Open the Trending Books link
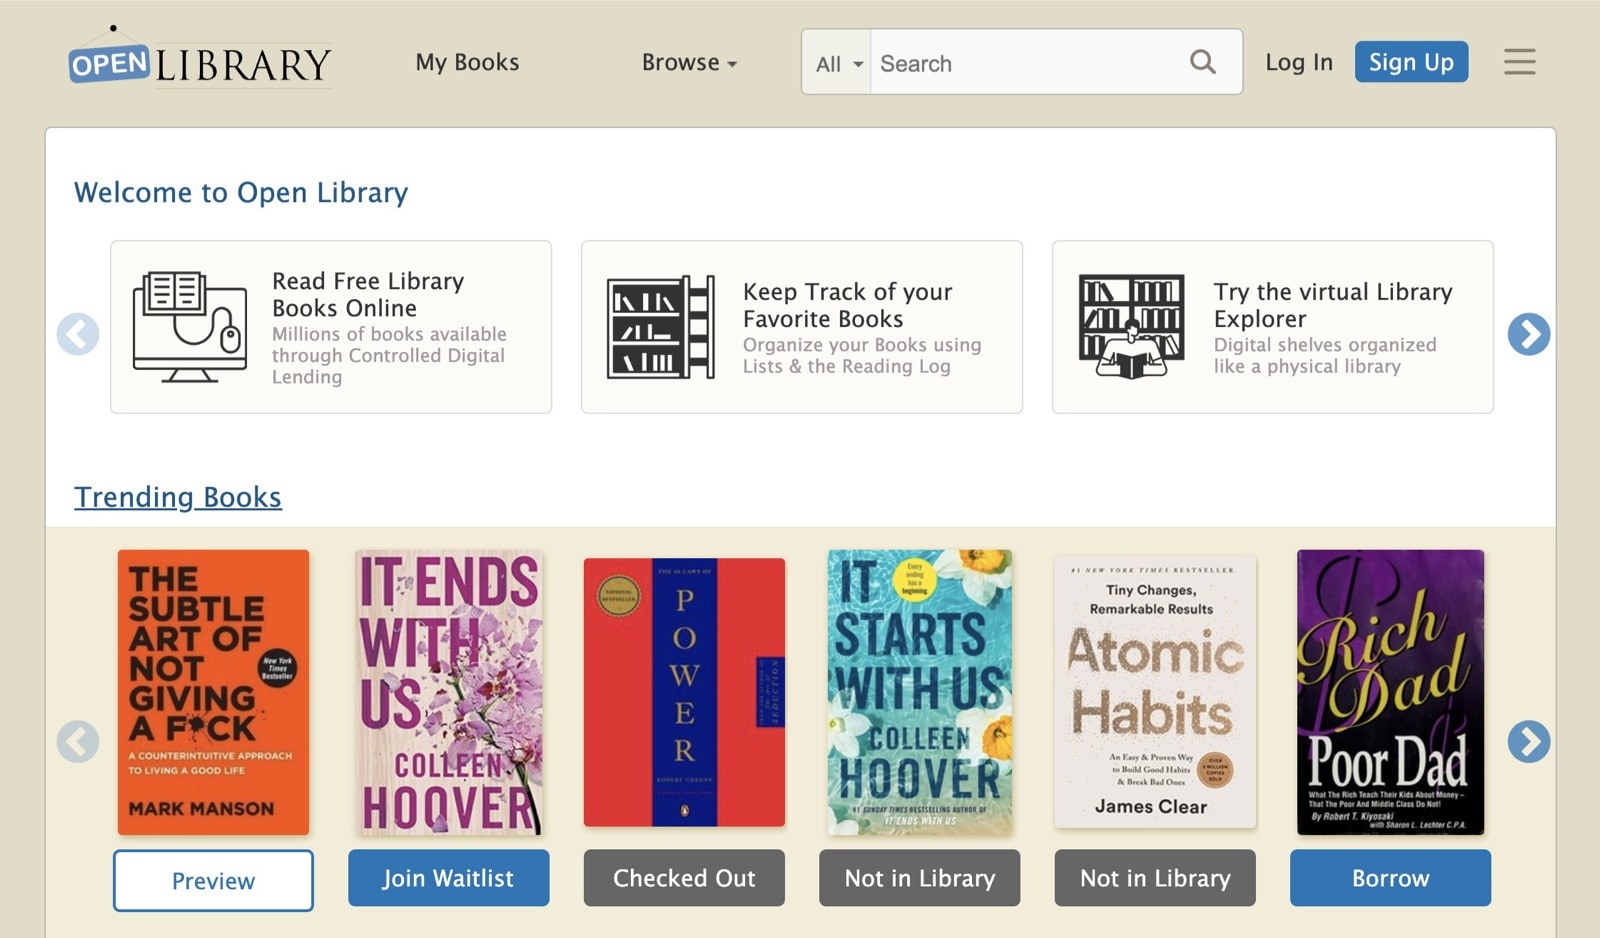The width and height of the screenshot is (1600, 938). 178,497
